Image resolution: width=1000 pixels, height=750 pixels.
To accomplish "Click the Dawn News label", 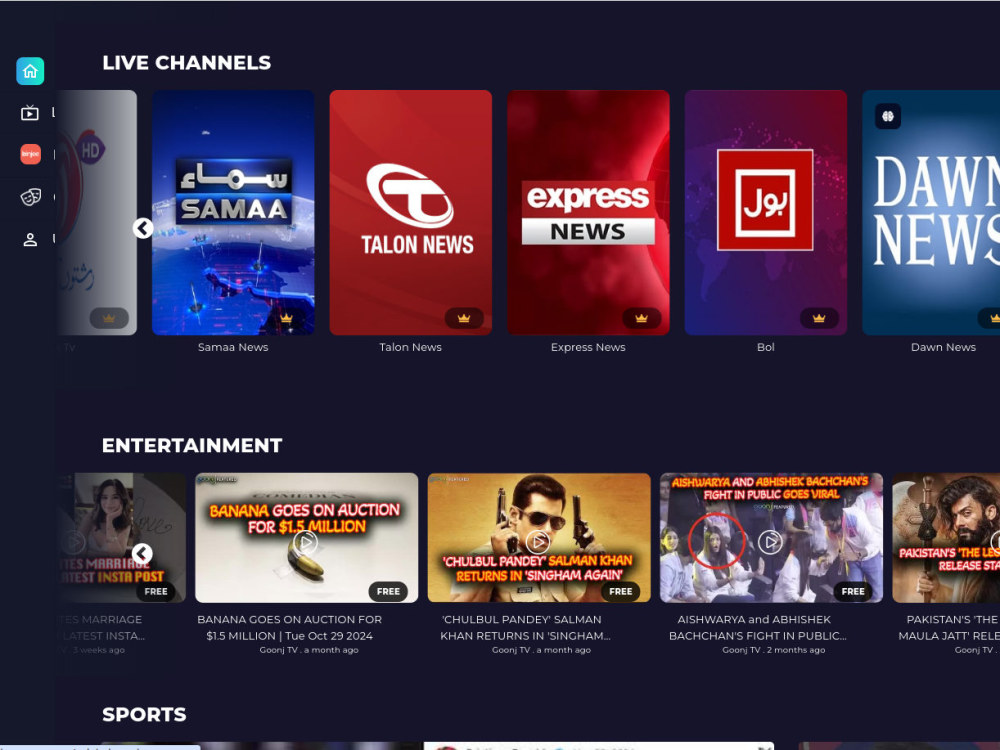I will pyautogui.click(x=943, y=347).
